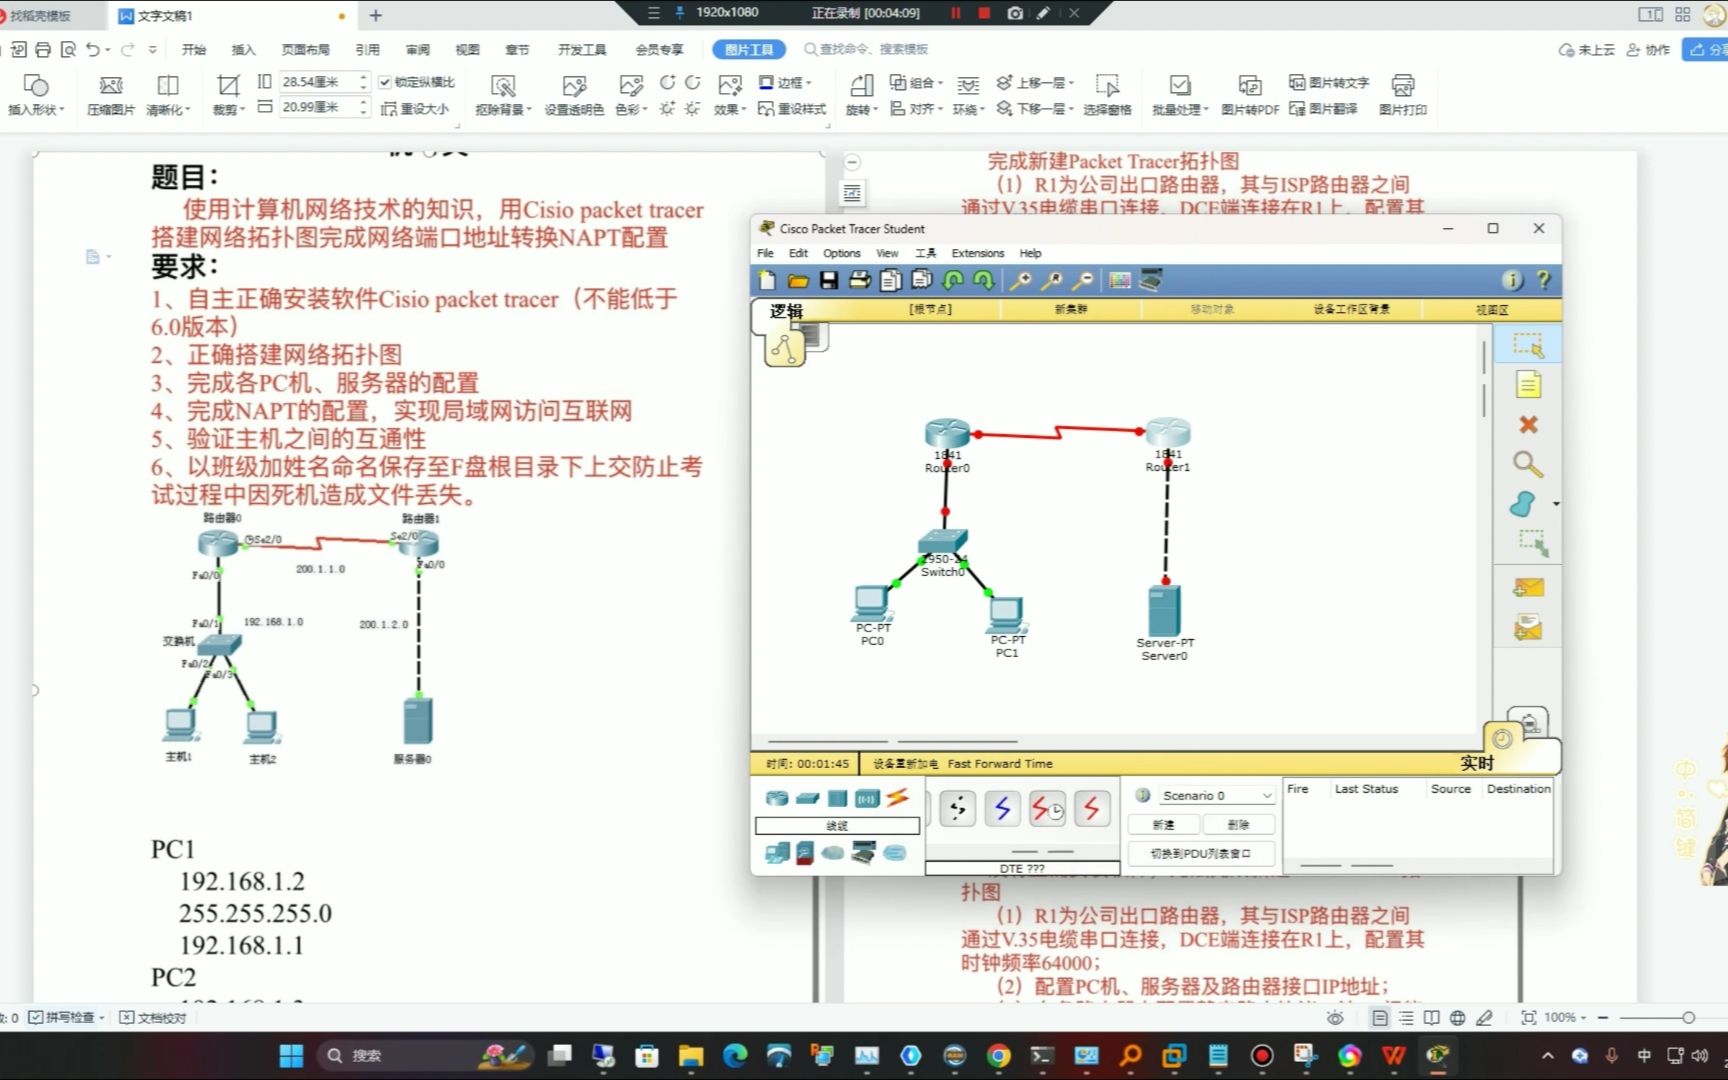Open the Extensions menu in Packet Tracer
Image resolution: width=1728 pixels, height=1080 pixels.
pos(977,253)
